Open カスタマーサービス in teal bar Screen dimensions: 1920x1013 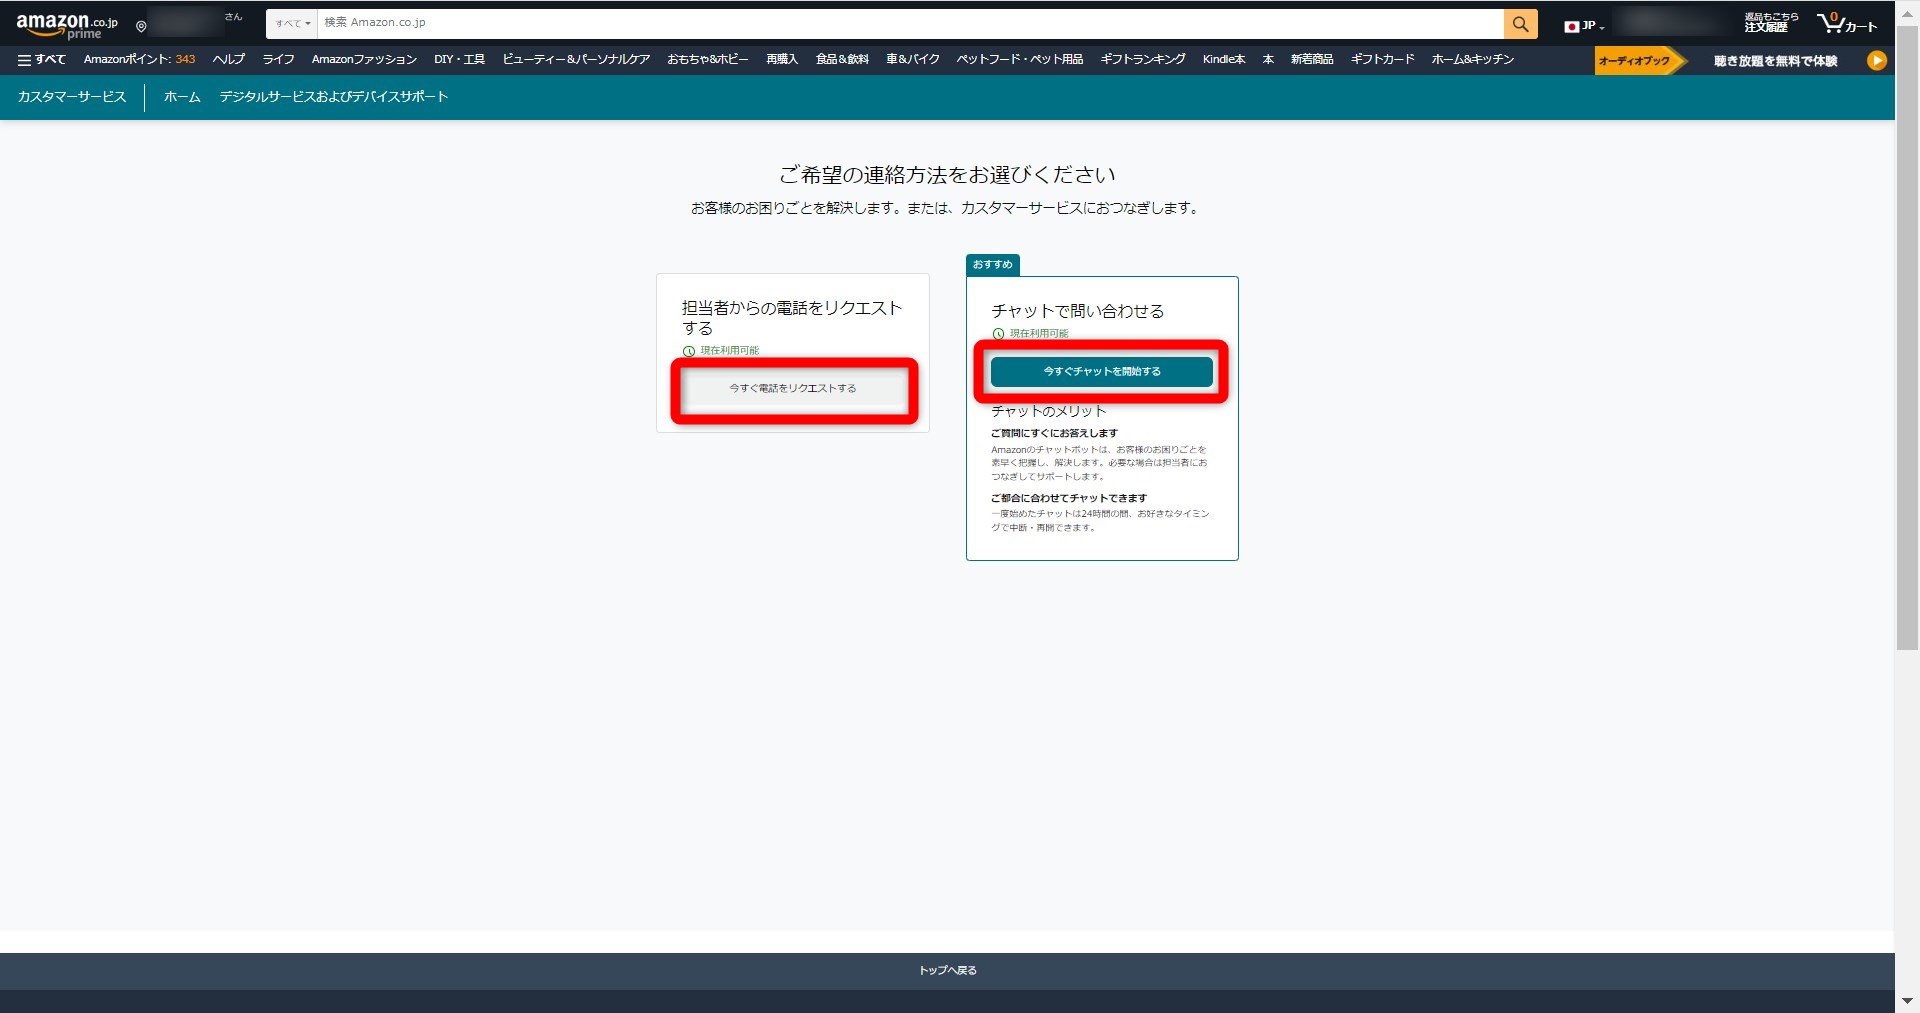pos(72,97)
